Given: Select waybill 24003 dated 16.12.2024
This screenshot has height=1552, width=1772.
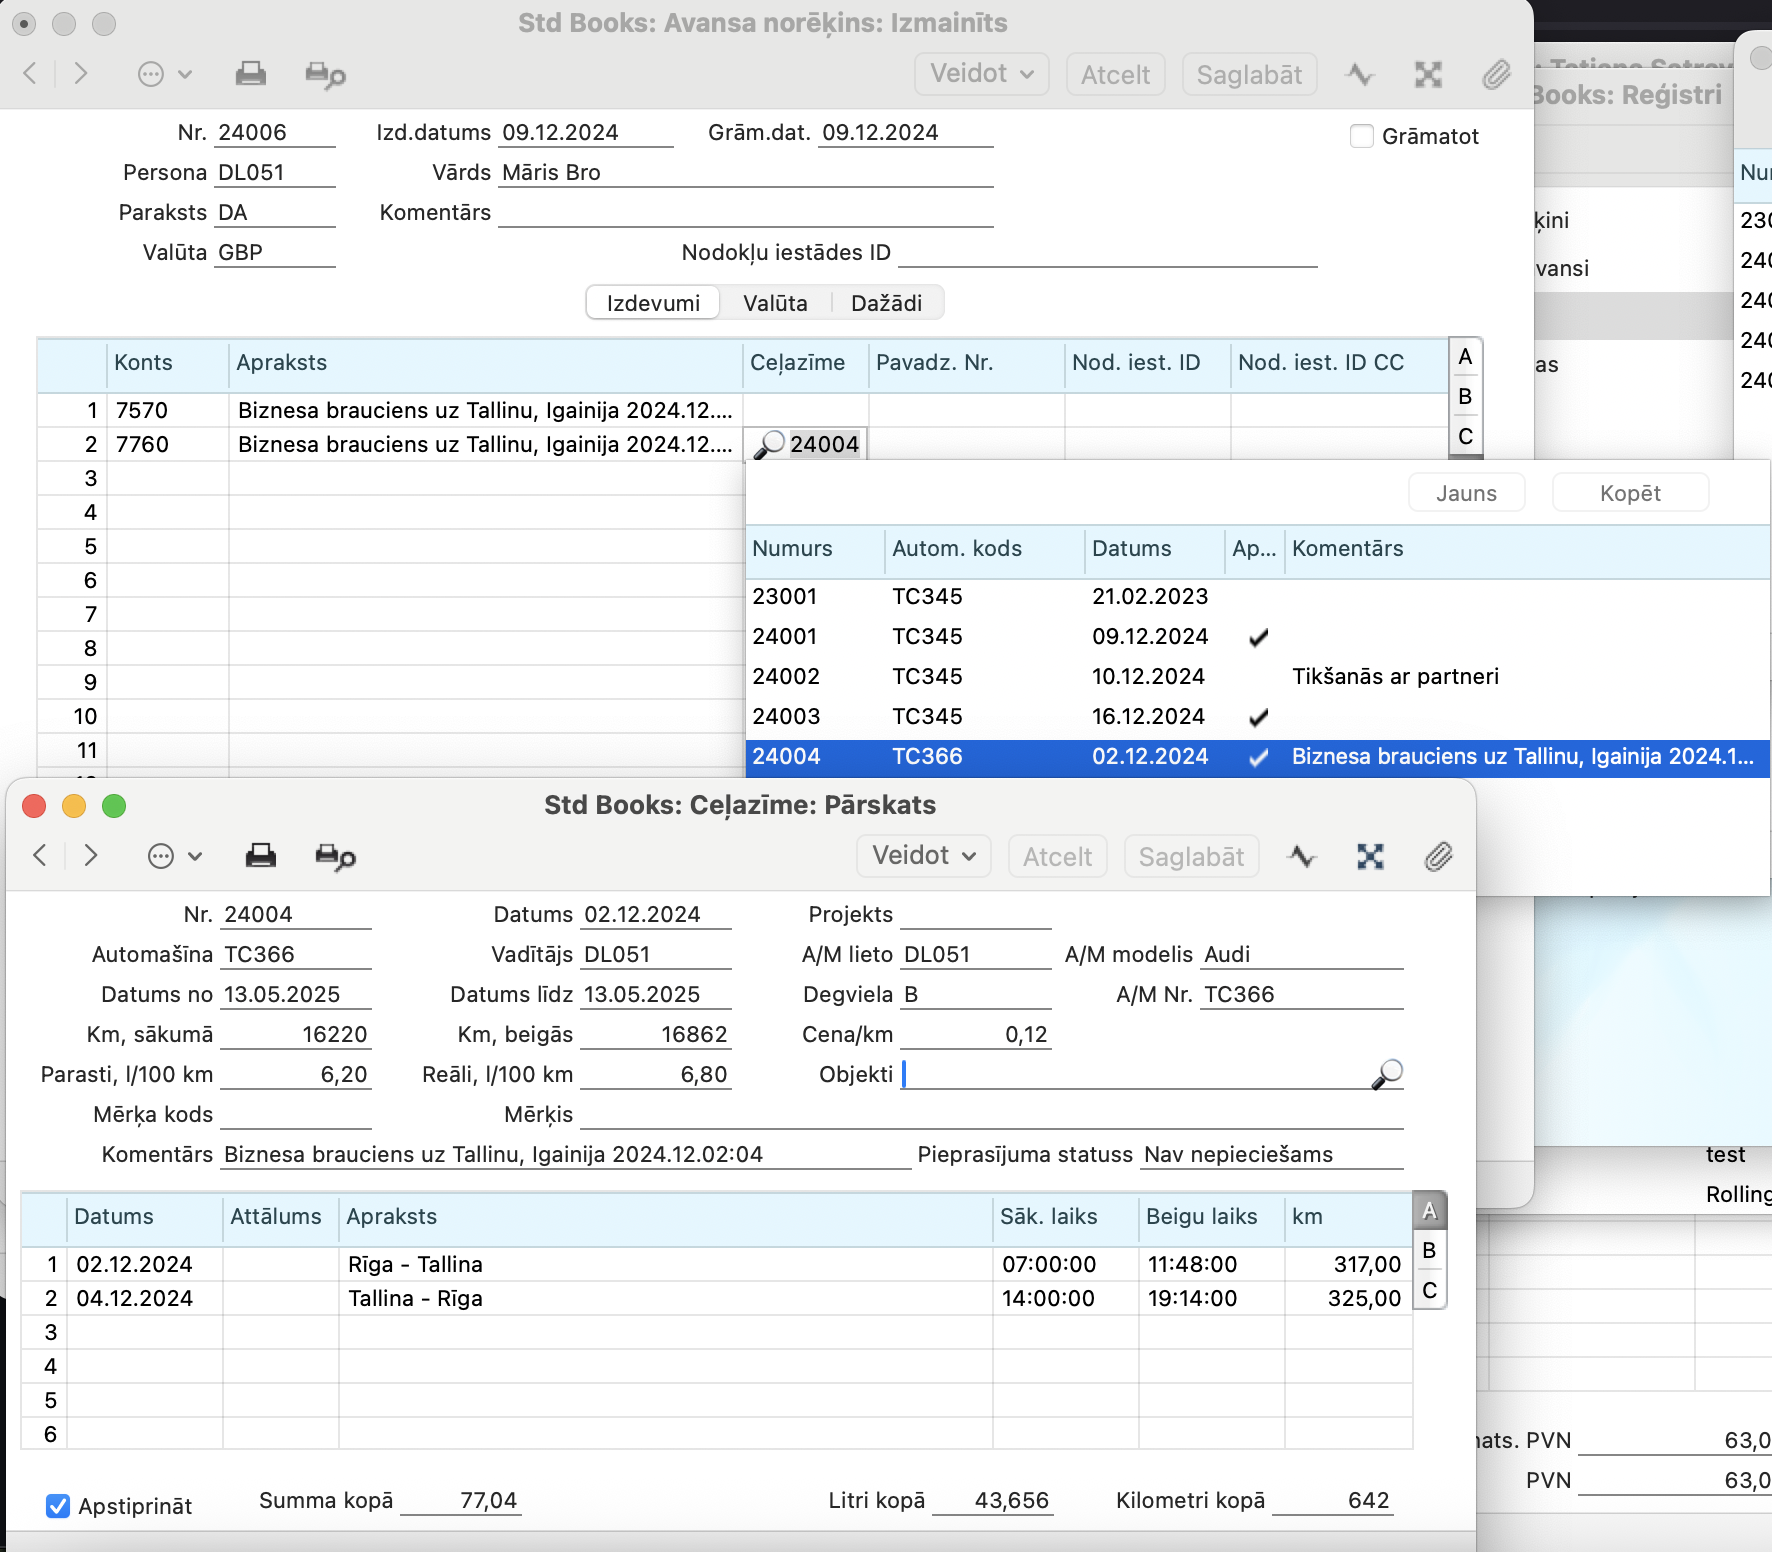Looking at the screenshot, I should (x=1258, y=717).
